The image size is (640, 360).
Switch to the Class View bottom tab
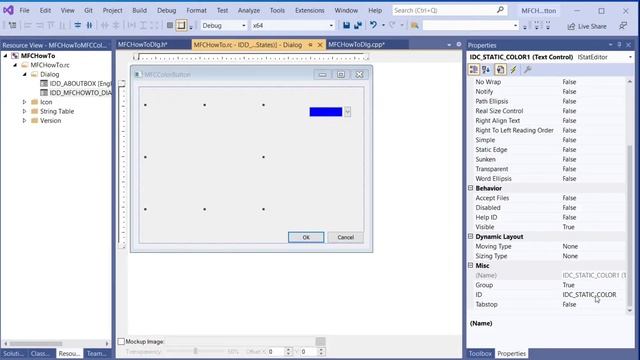click(41, 354)
